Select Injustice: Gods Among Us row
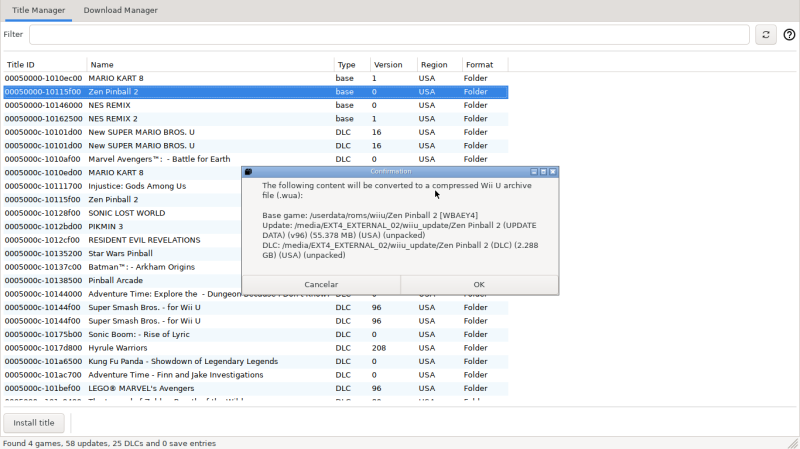800x449 pixels. pyautogui.click(x=122, y=186)
